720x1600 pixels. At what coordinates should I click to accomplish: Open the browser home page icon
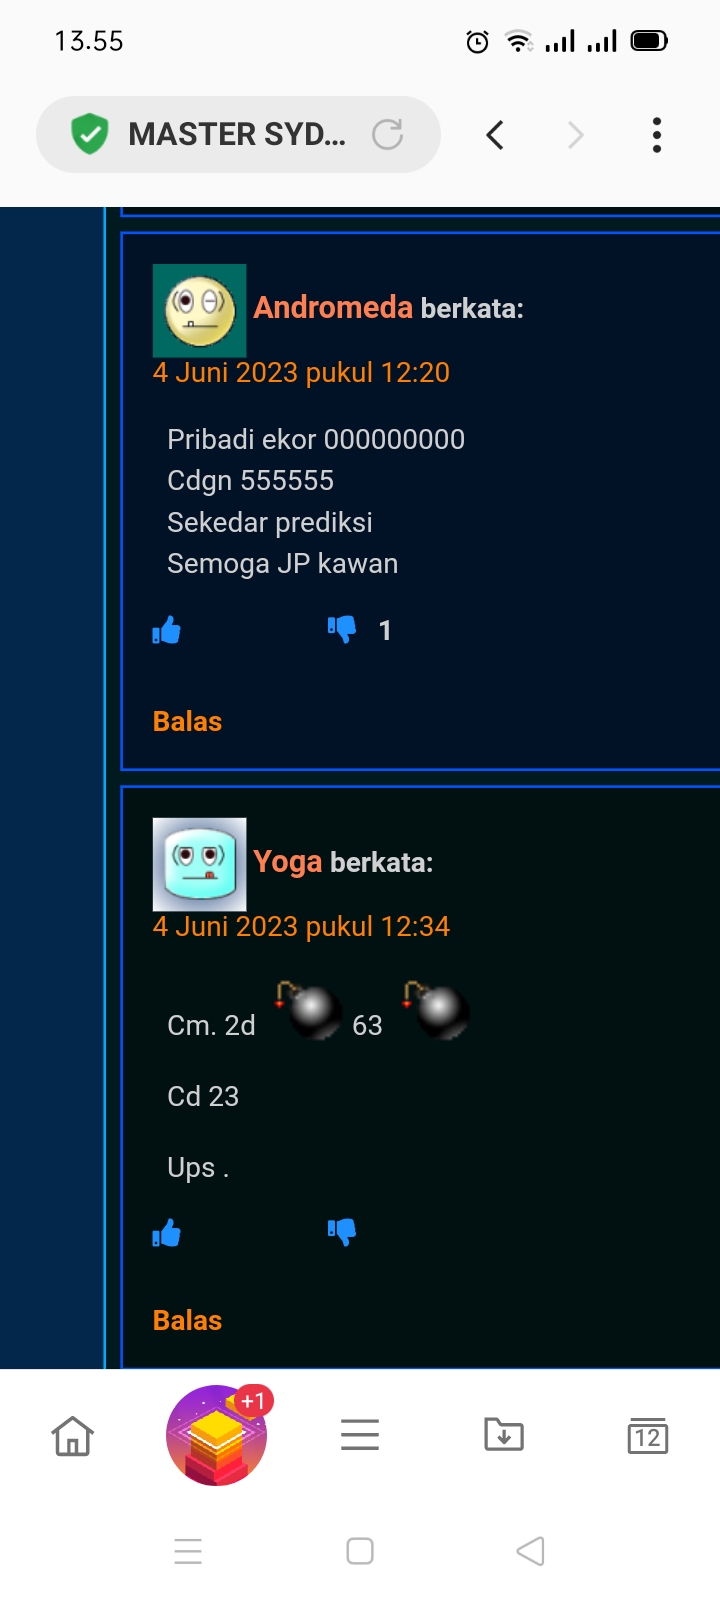click(72, 1436)
